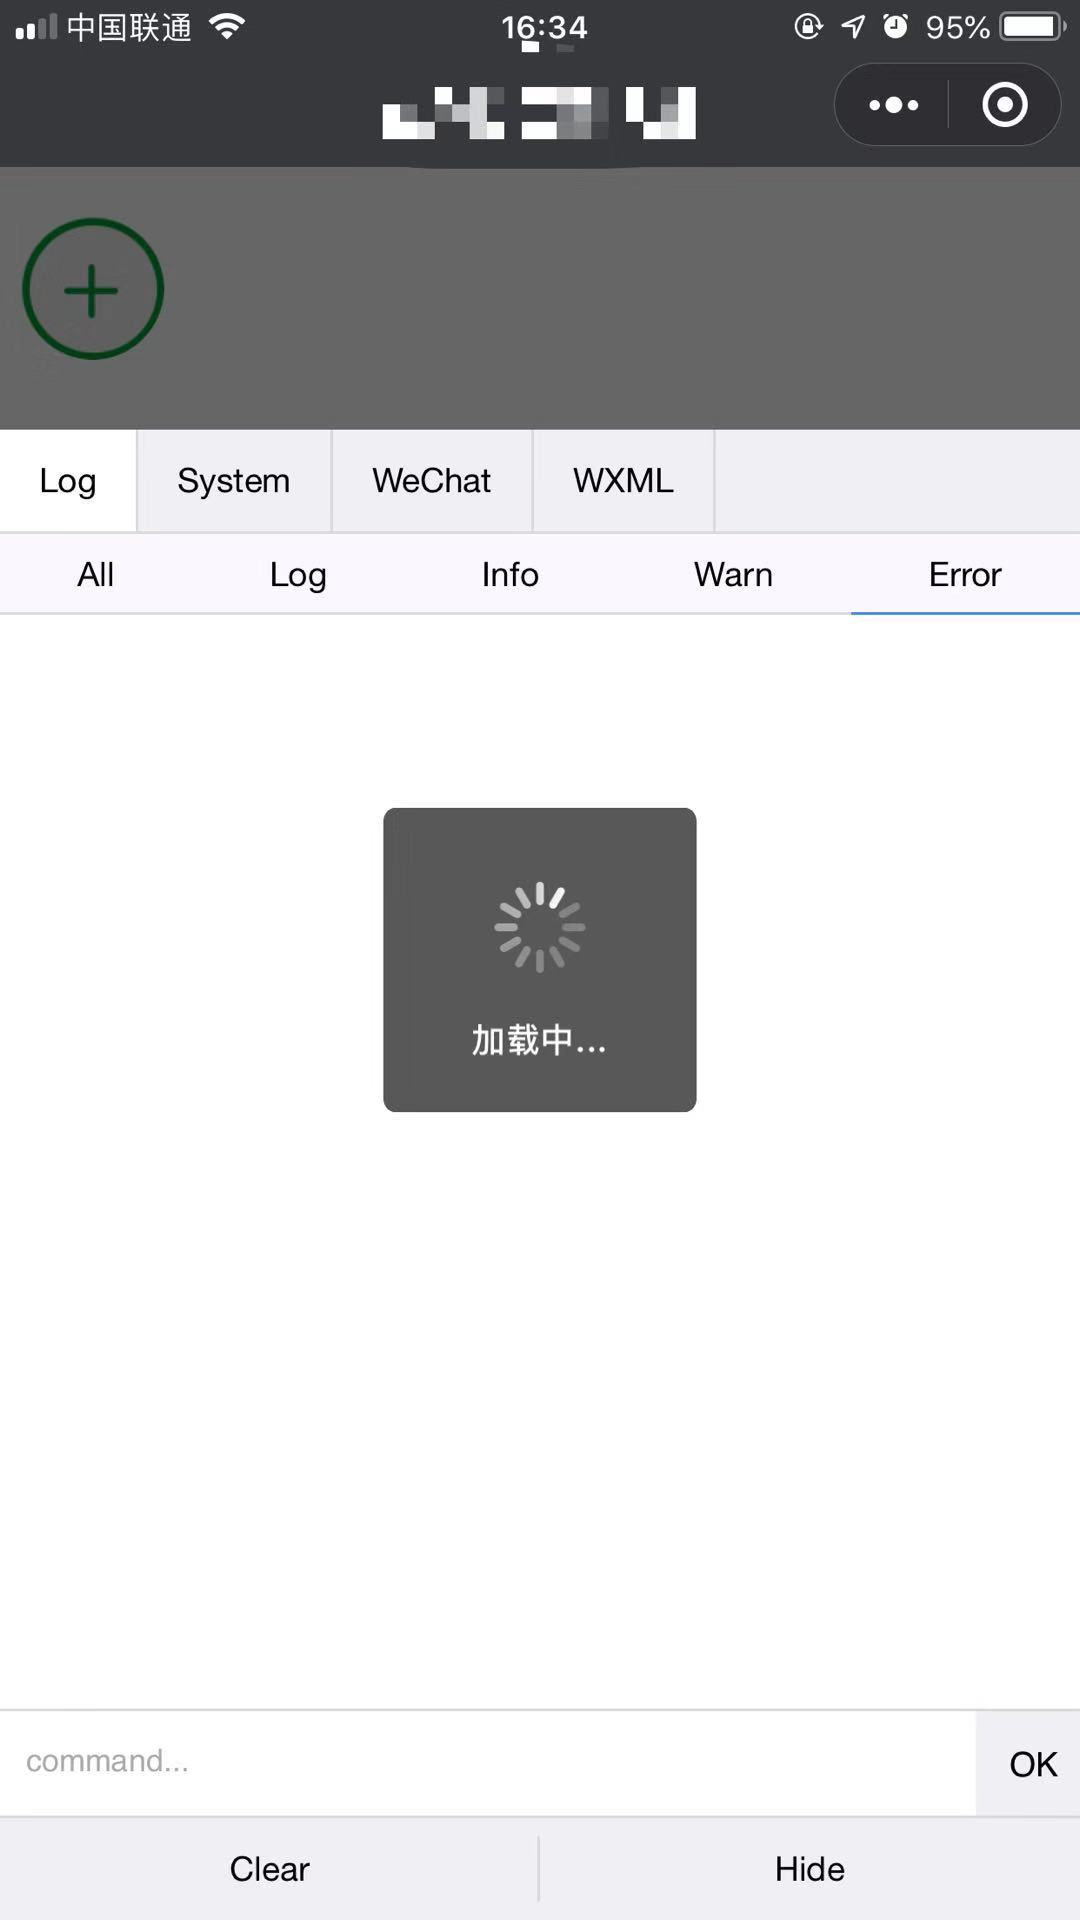
Task: Tap the location arrow status icon
Action: coord(853,27)
